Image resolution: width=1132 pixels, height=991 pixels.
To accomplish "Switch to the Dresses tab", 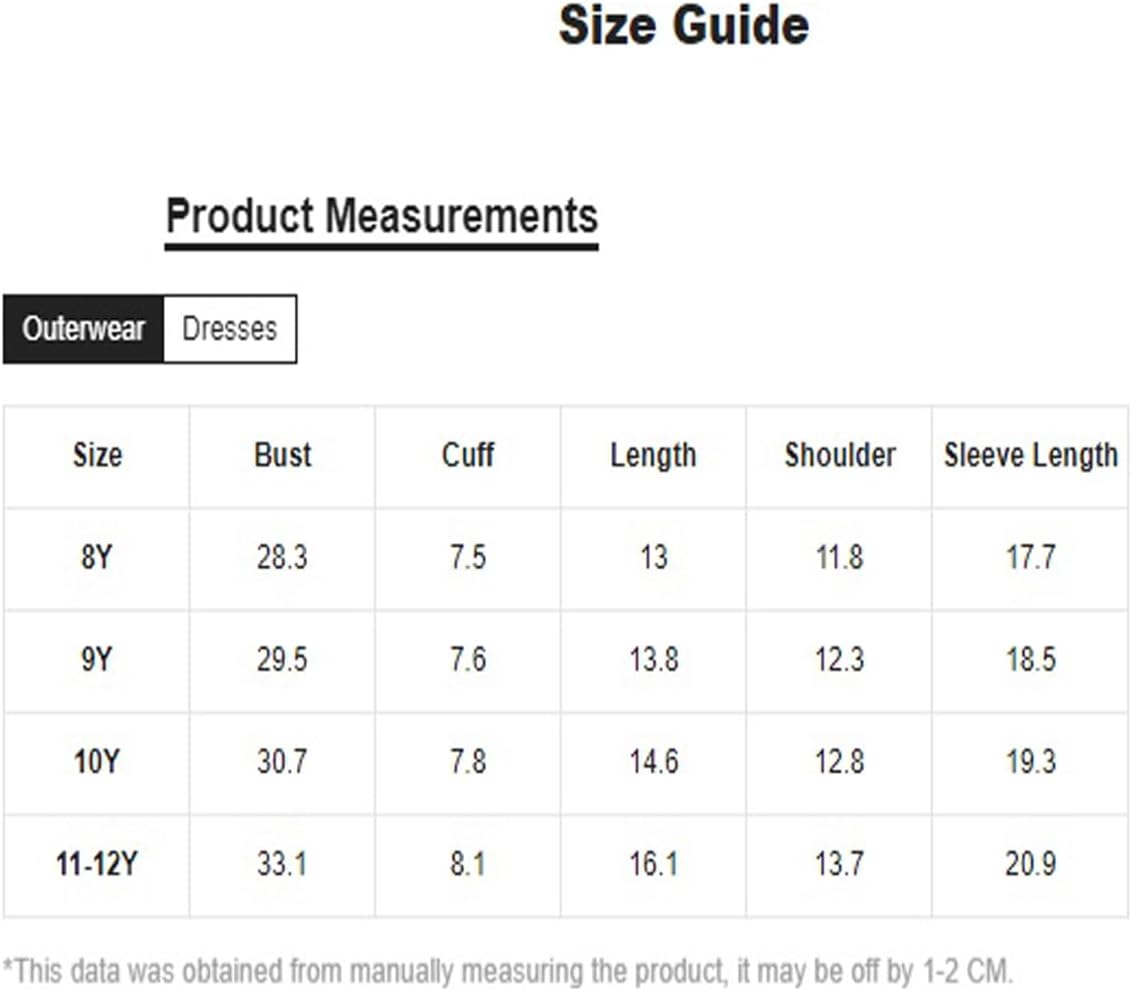I will [x=230, y=329].
